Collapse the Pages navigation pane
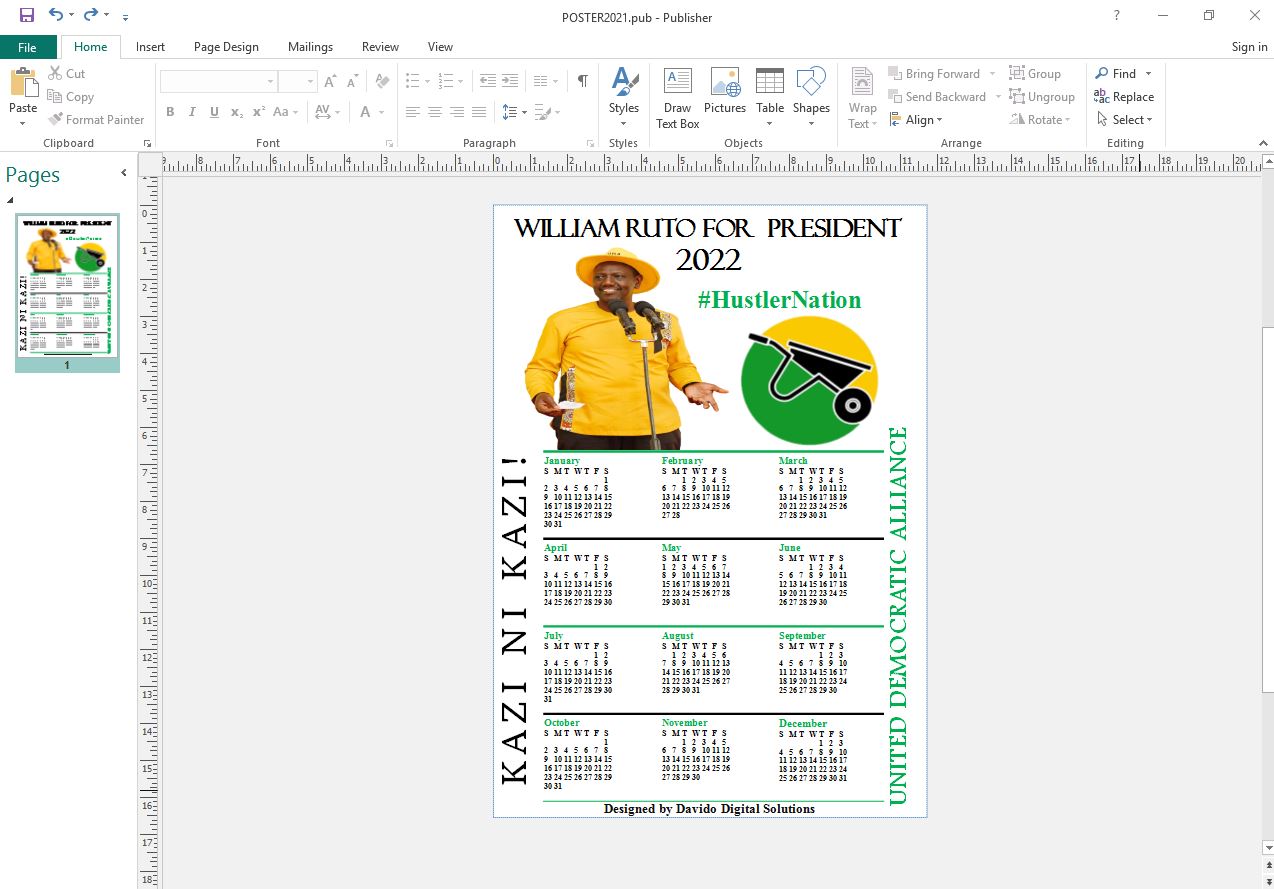Viewport: 1274px width, 889px height. [x=124, y=173]
